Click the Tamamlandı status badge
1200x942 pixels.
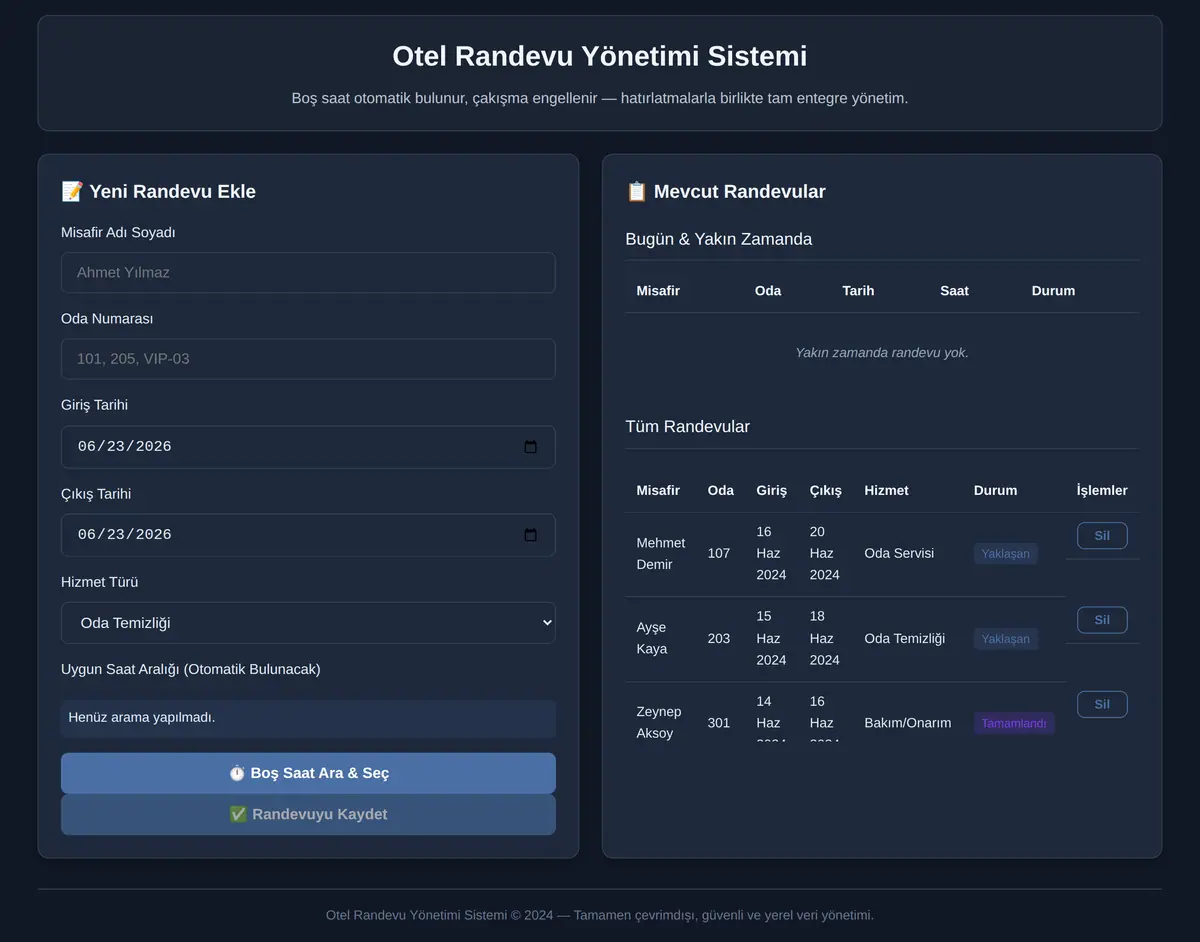1014,723
